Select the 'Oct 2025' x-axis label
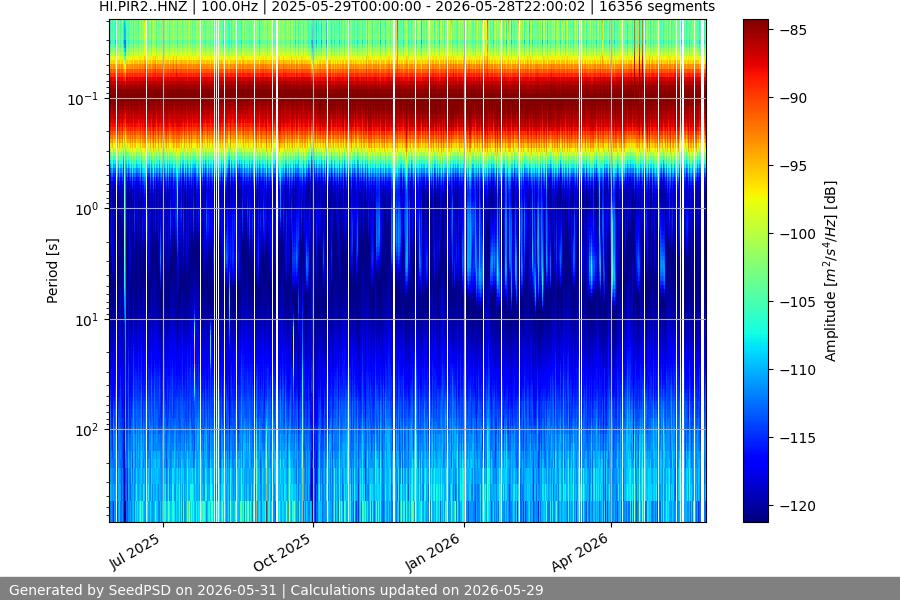The width and height of the screenshot is (900, 600). click(x=282, y=552)
